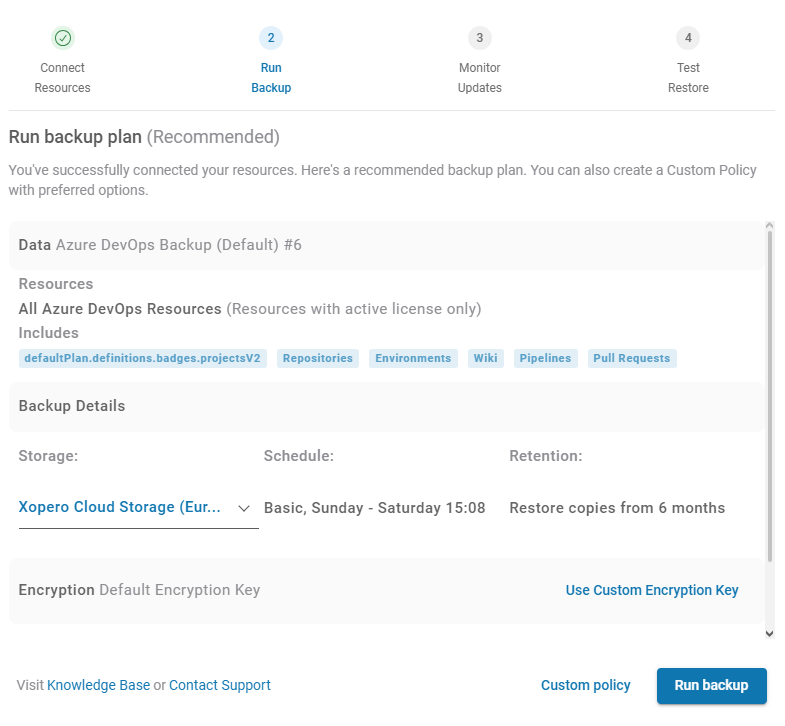Click the scrollbar up arrow
This screenshot has width=785, height=726.
coord(769,227)
